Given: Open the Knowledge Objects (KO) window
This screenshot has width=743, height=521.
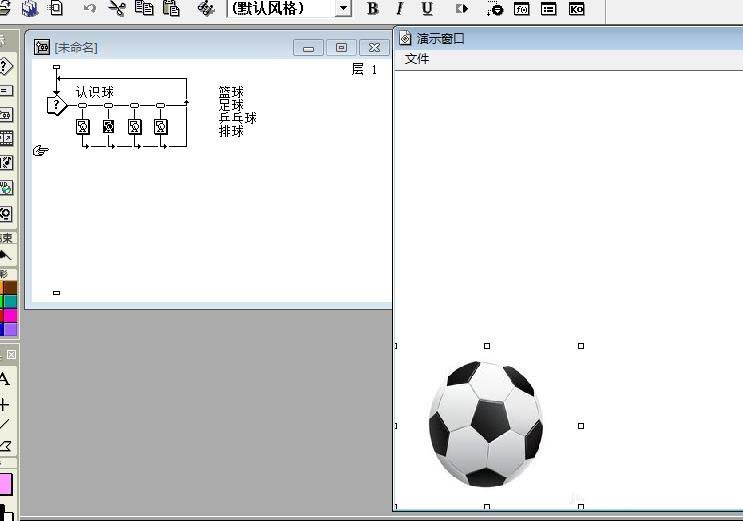Looking at the screenshot, I should pyautogui.click(x=576, y=9).
